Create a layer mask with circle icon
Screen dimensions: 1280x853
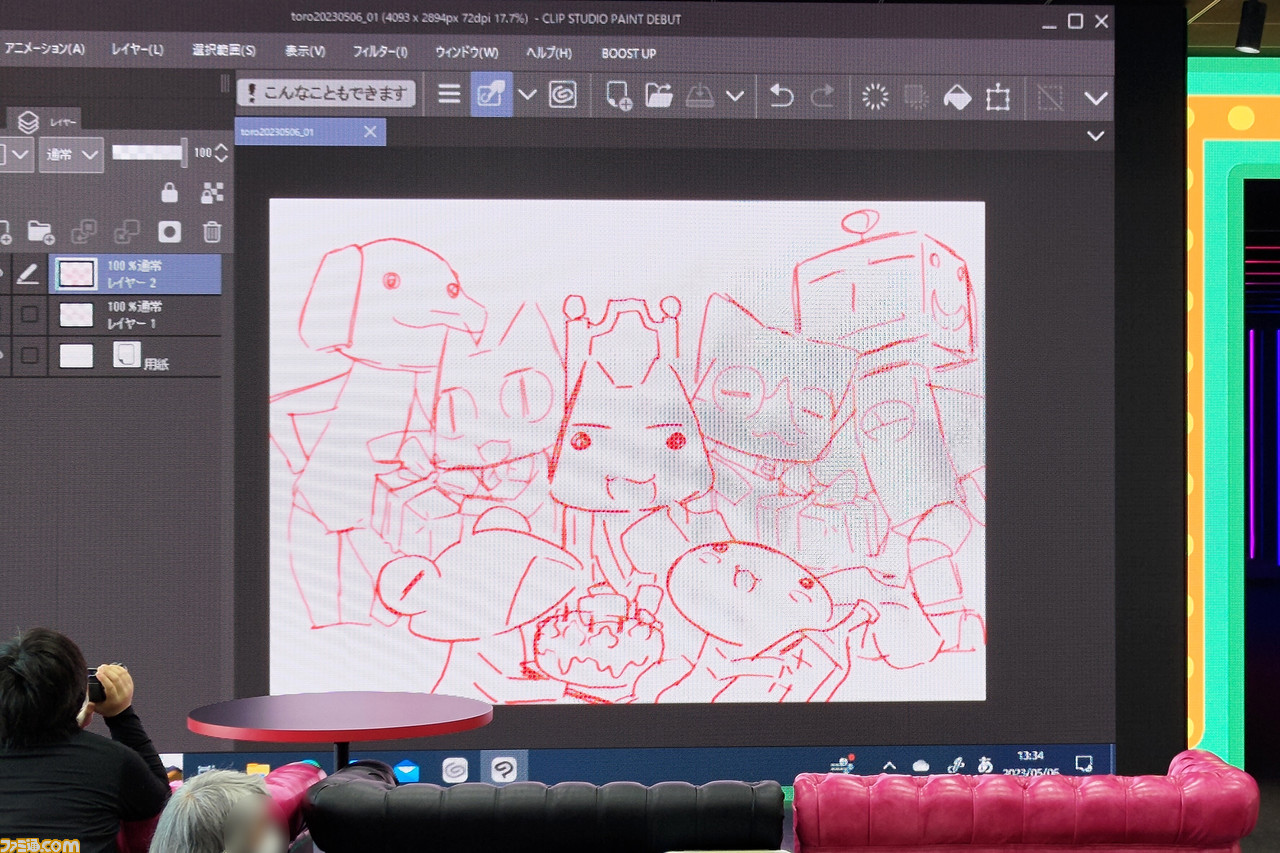(x=170, y=232)
